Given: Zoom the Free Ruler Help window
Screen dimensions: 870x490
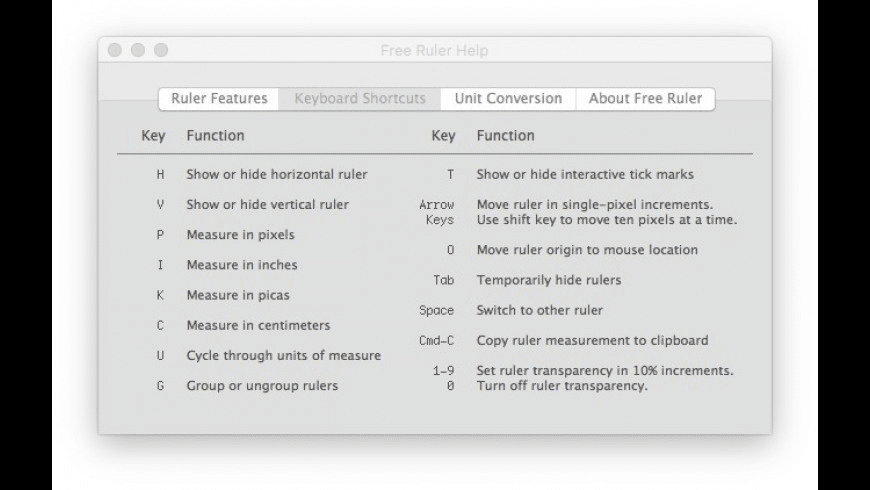Looking at the screenshot, I should pos(161,50).
